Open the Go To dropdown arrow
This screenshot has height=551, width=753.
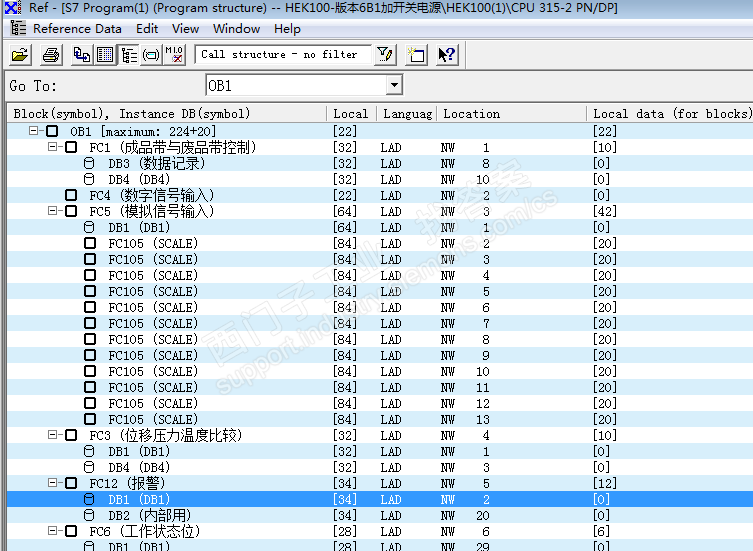pos(394,86)
